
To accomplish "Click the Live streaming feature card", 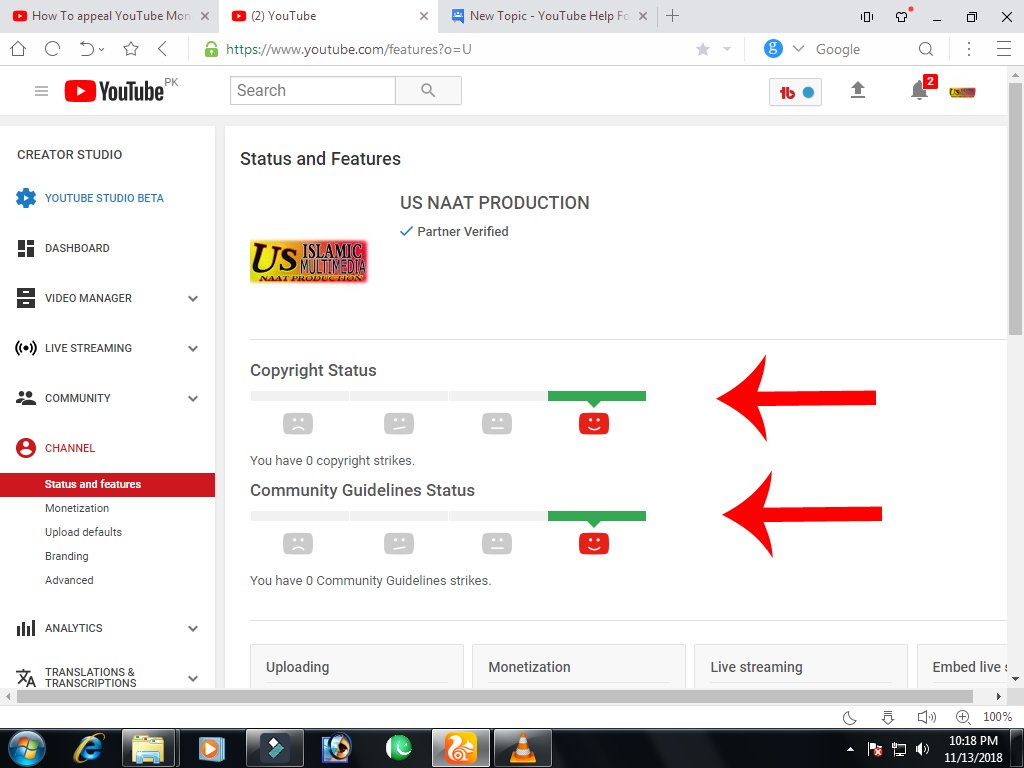I will (x=801, y=667).
